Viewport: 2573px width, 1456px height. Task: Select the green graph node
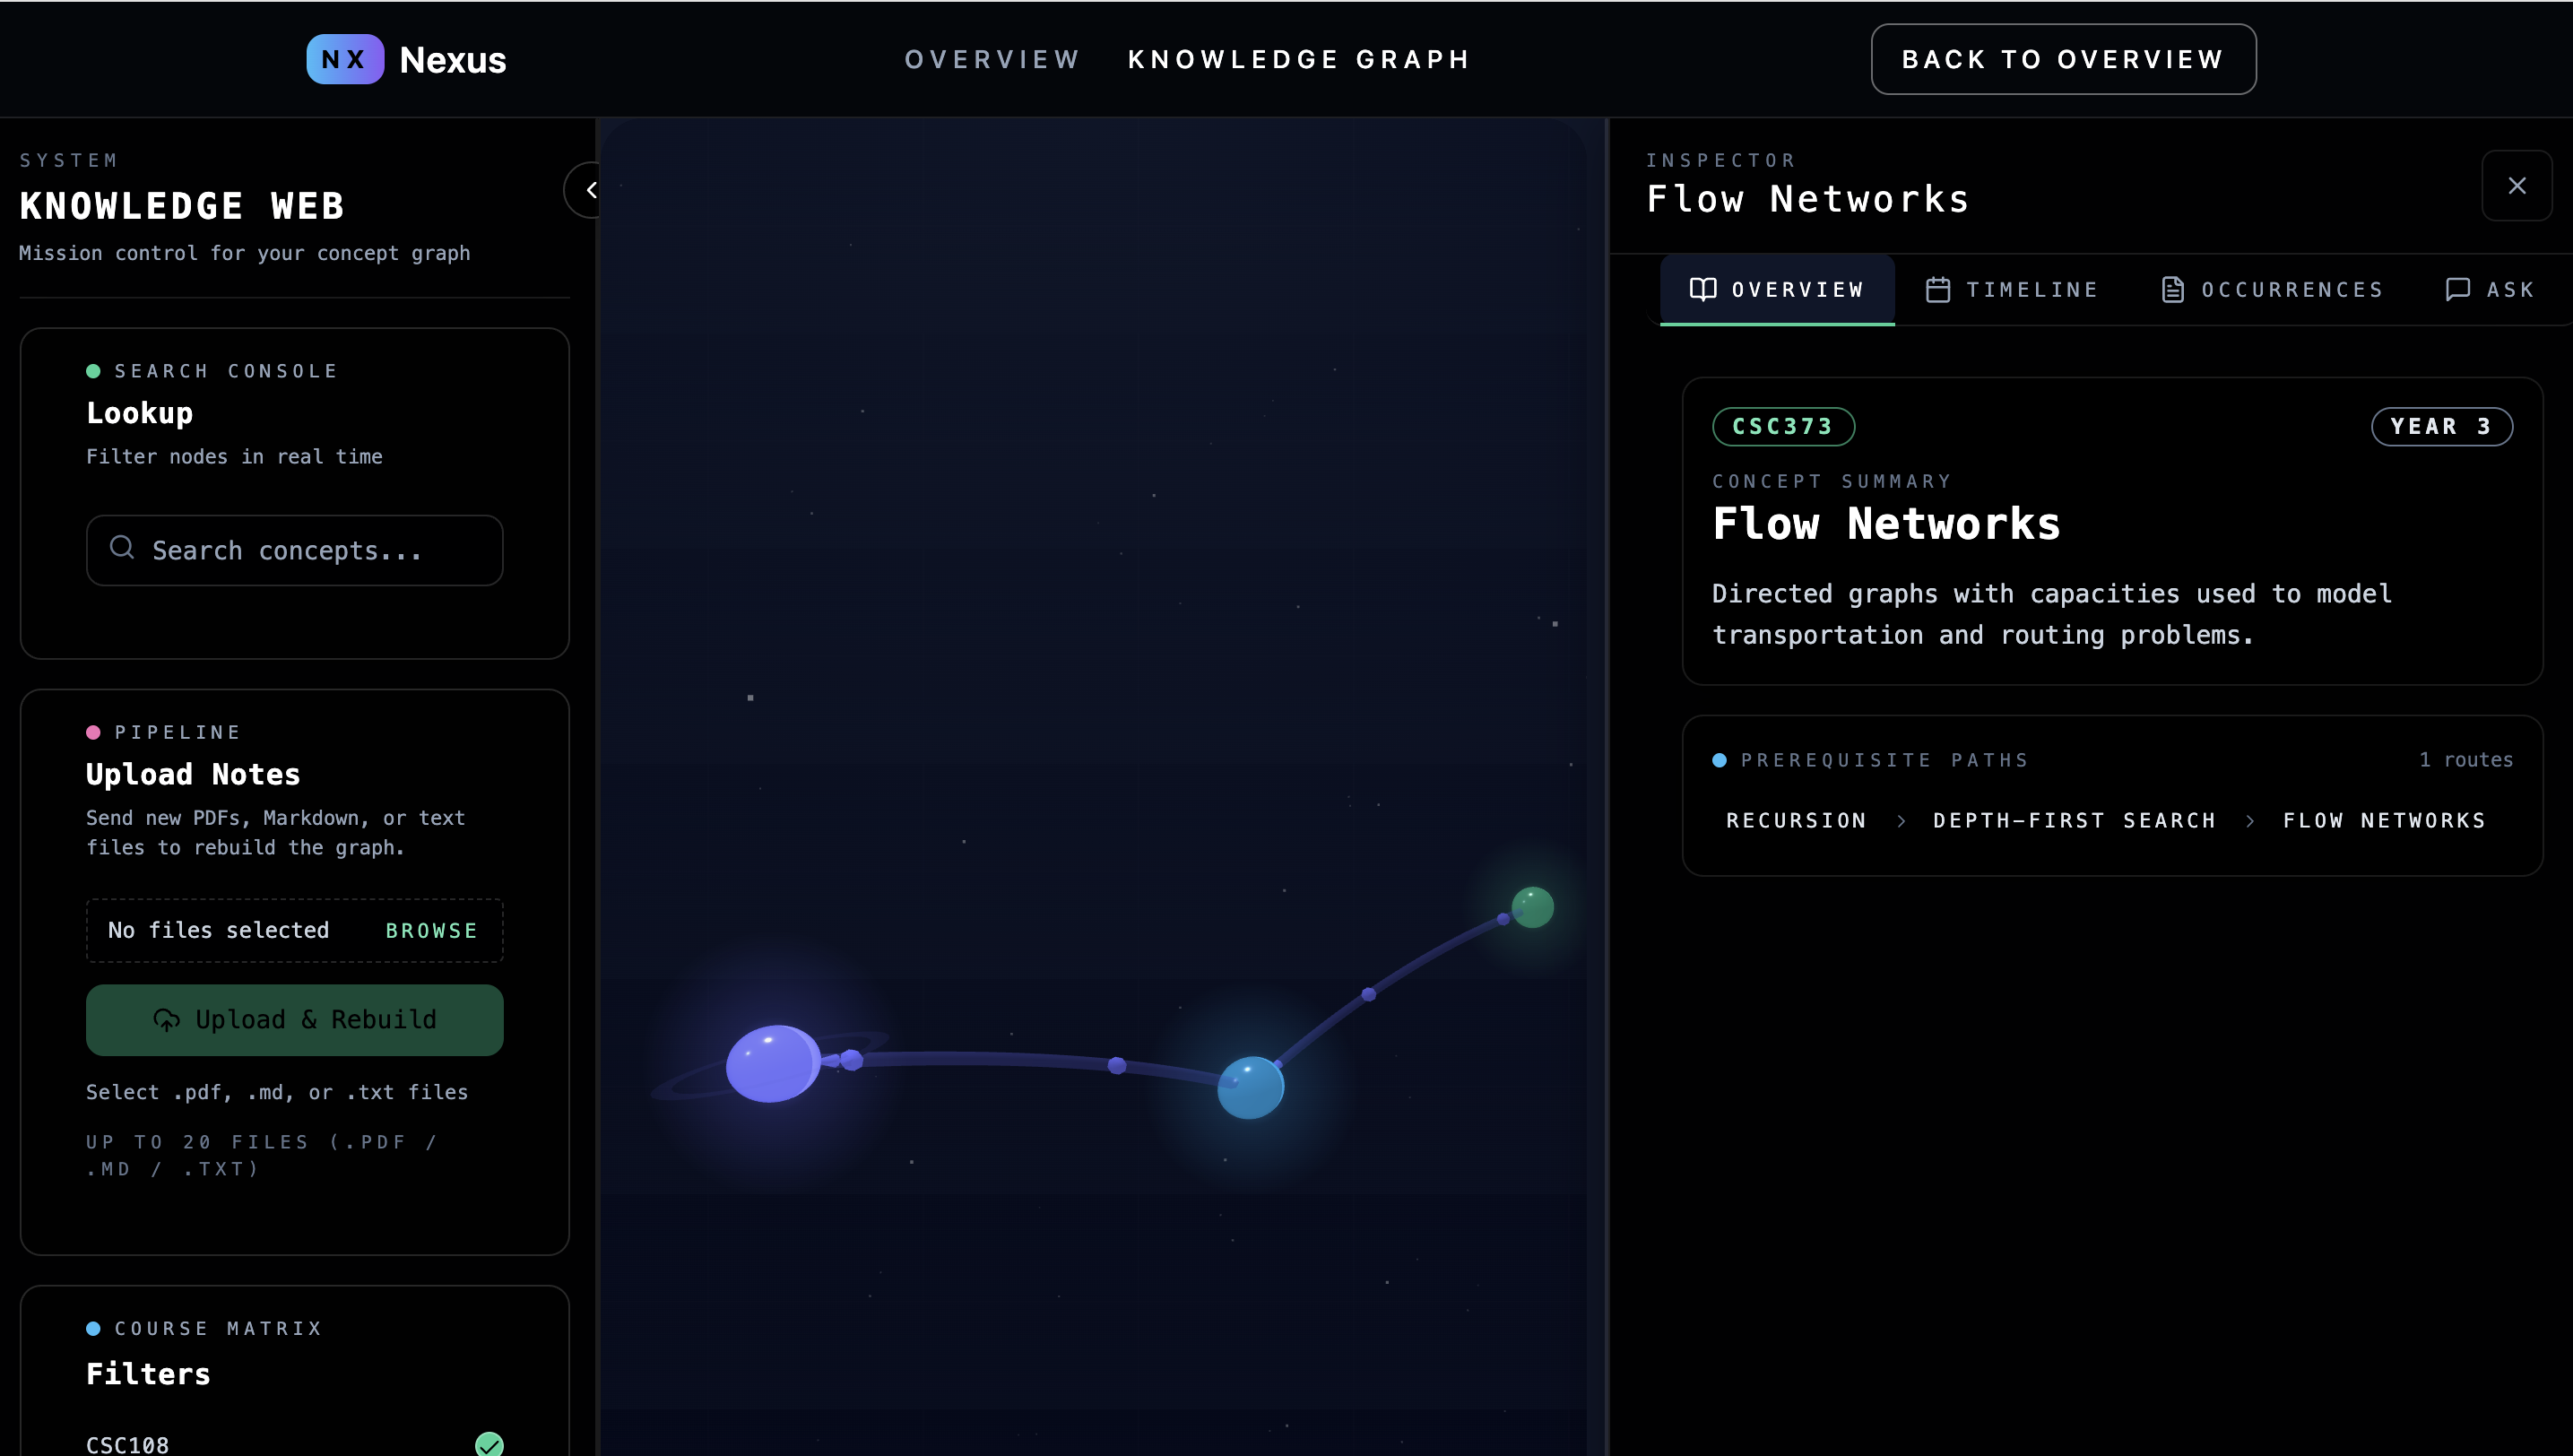1532,907
